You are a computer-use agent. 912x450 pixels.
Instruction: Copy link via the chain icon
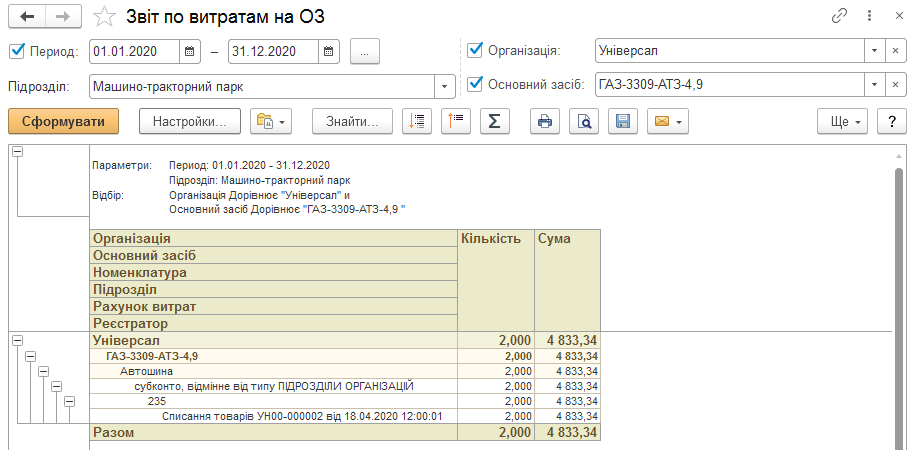click(839, 16)
